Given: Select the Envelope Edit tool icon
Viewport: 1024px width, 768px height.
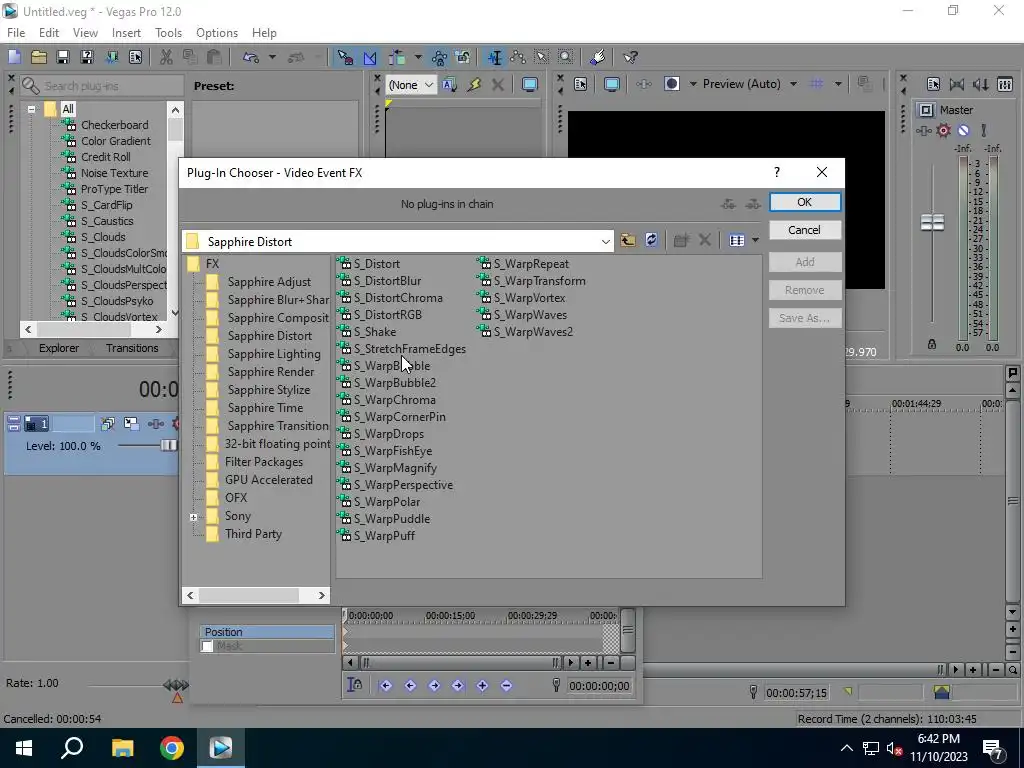Looking at the screenshot, I should pyautogui.click(x=519, y=57).
